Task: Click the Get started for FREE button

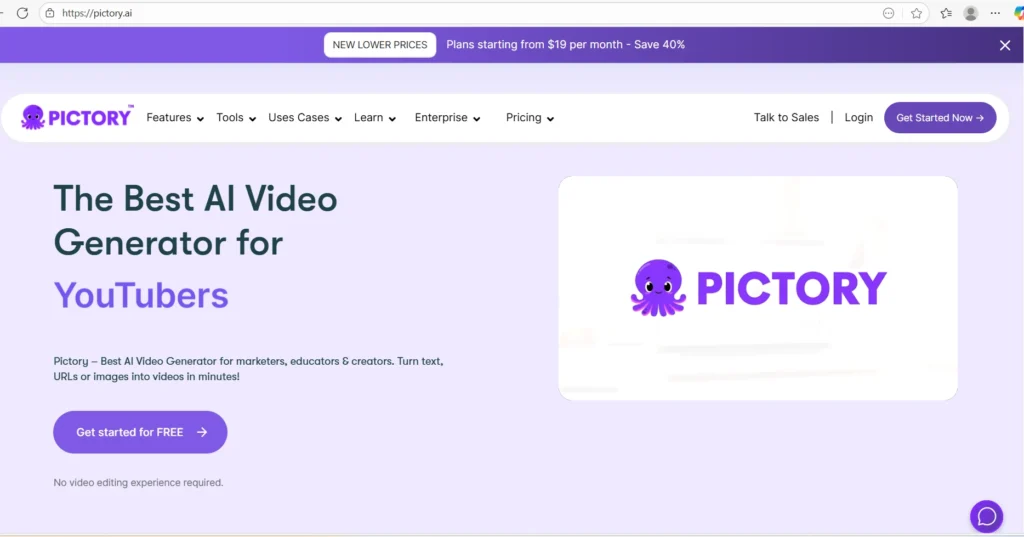Action: (140, 432)
